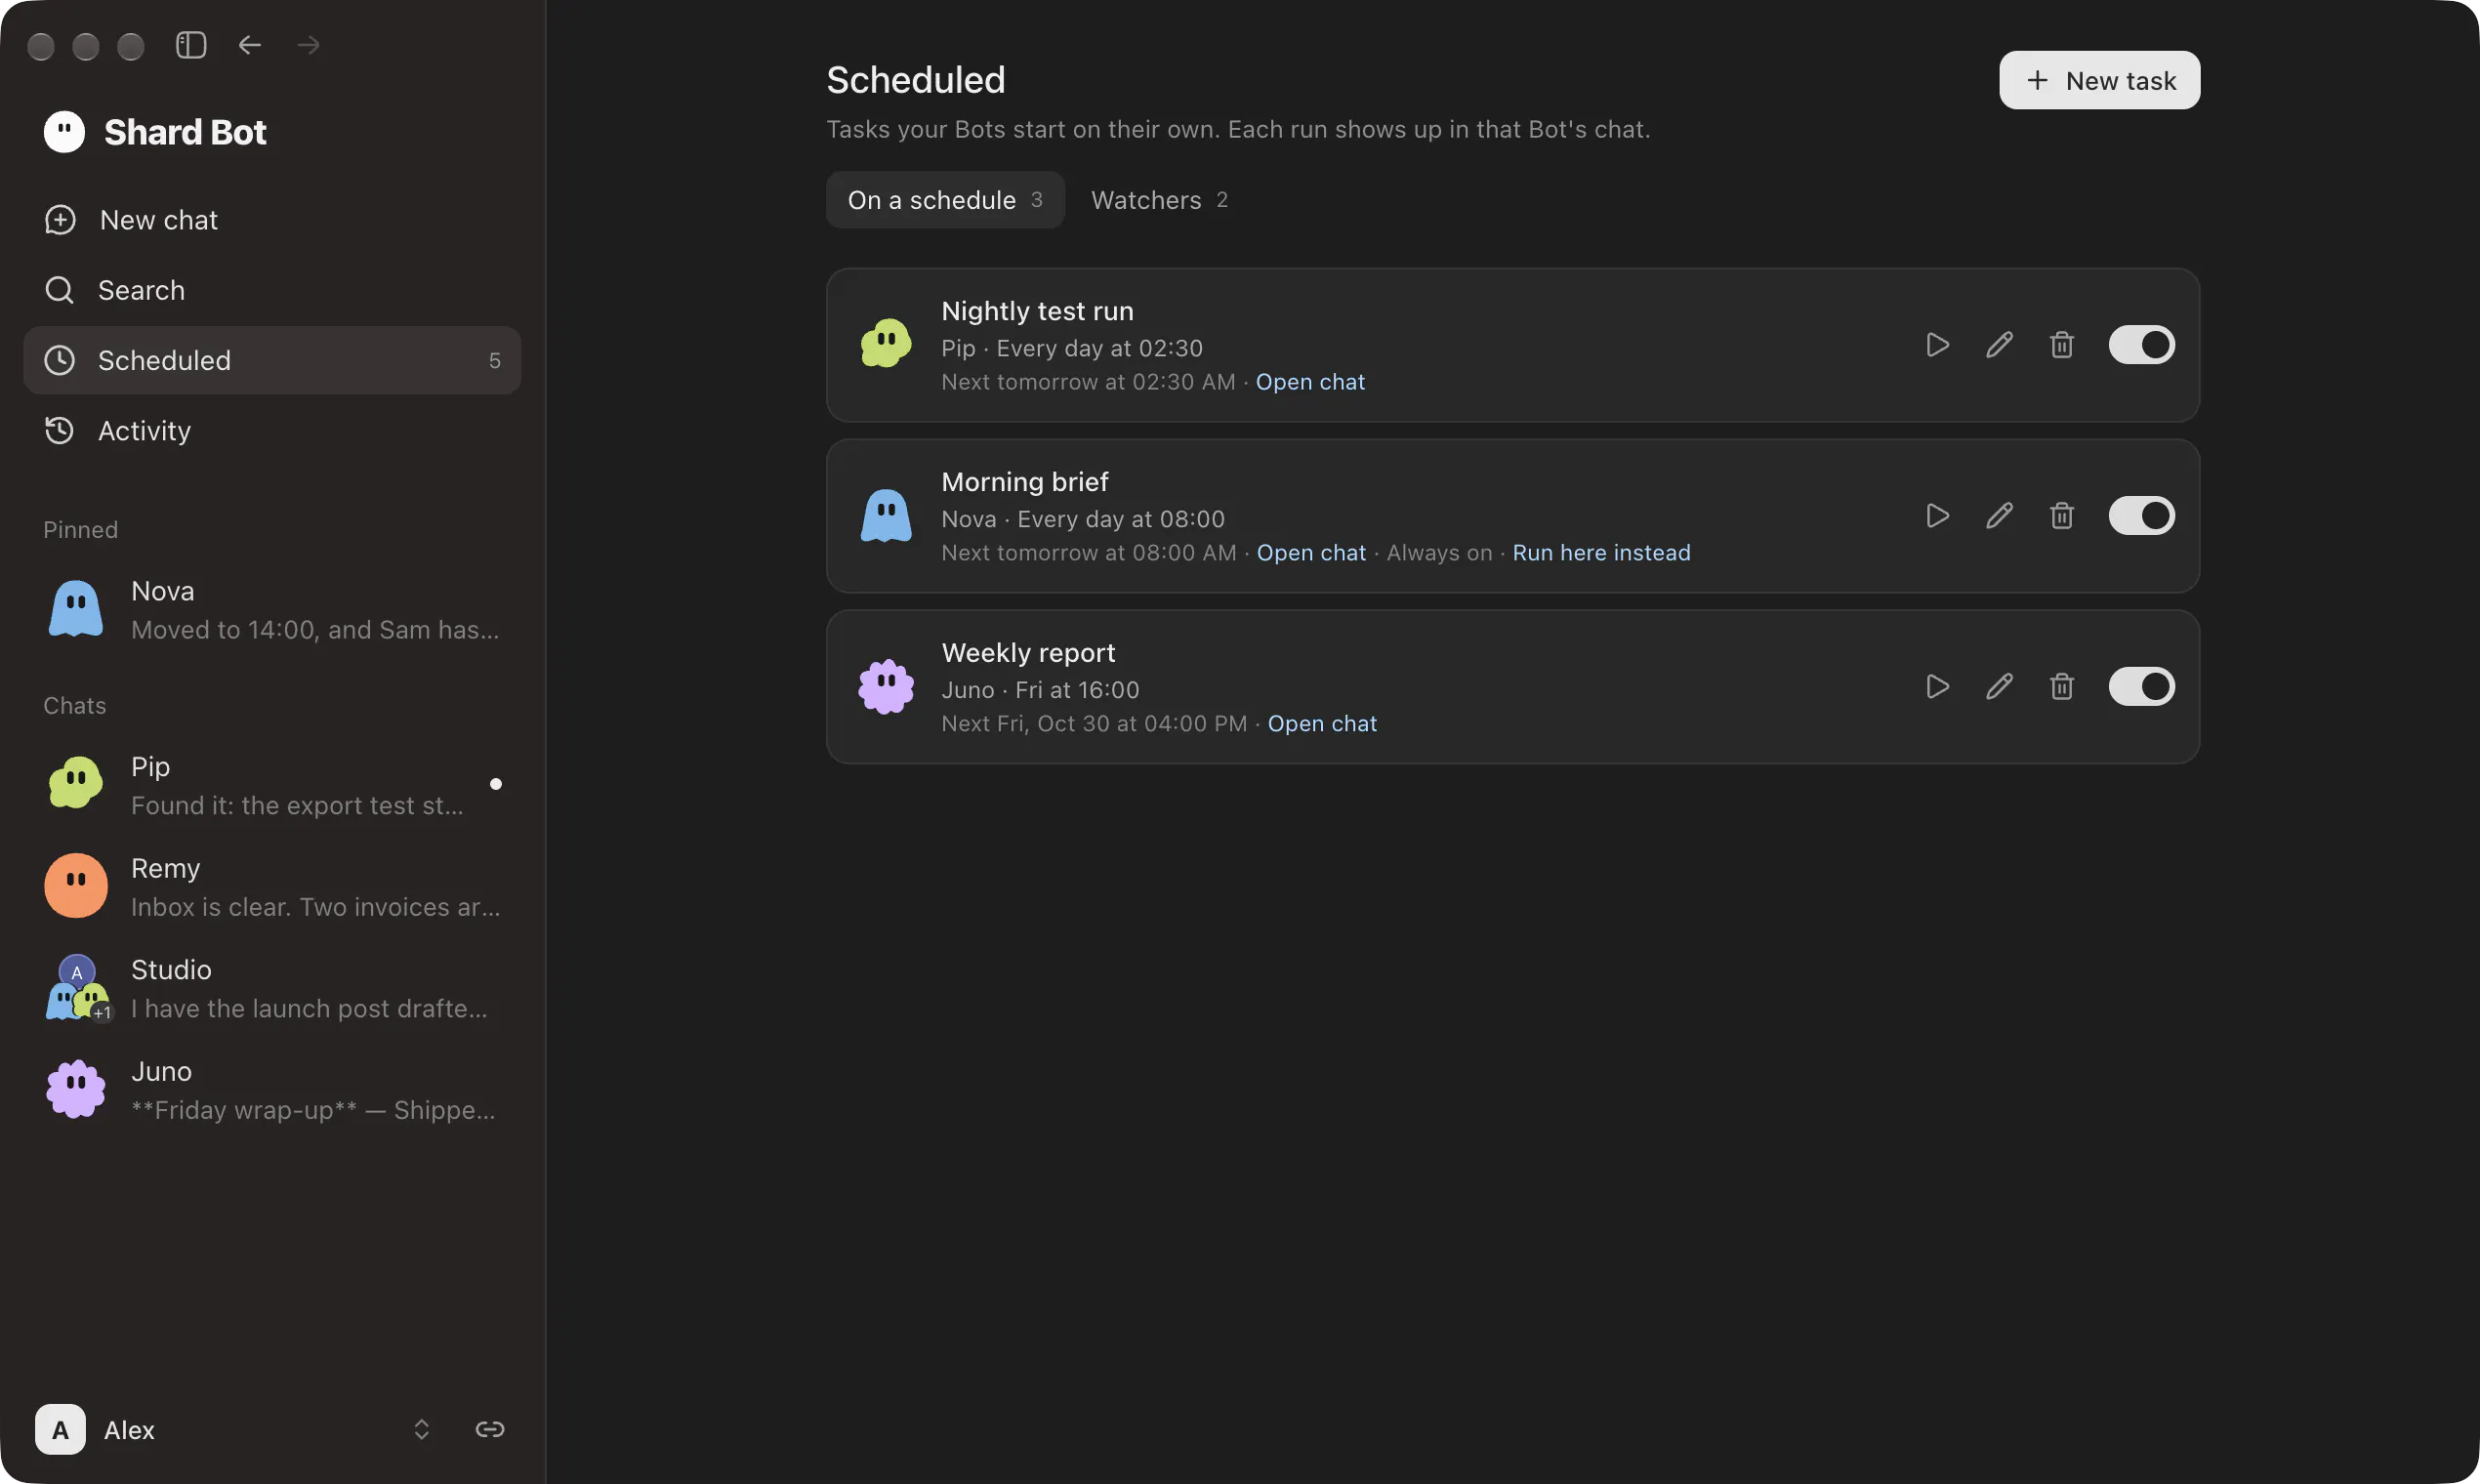Go back with the left arrow

click(x=250, y=45)
